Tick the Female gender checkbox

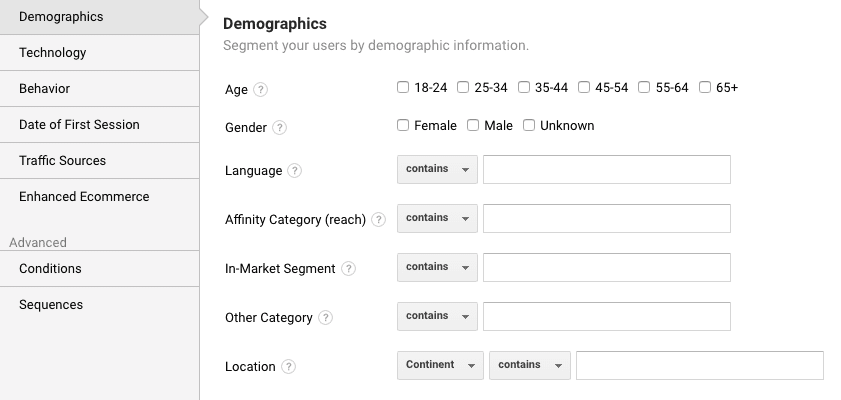(x=404, y=125)
